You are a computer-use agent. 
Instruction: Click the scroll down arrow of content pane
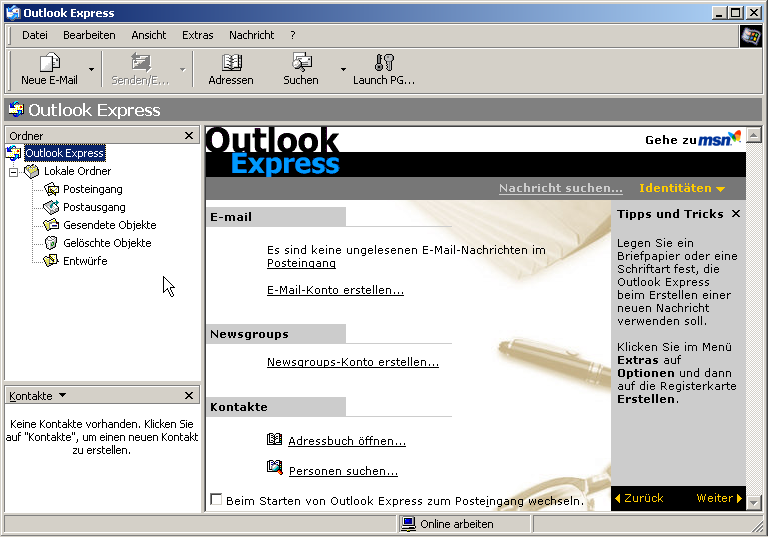pyautogui.click(x=754, y=502)
